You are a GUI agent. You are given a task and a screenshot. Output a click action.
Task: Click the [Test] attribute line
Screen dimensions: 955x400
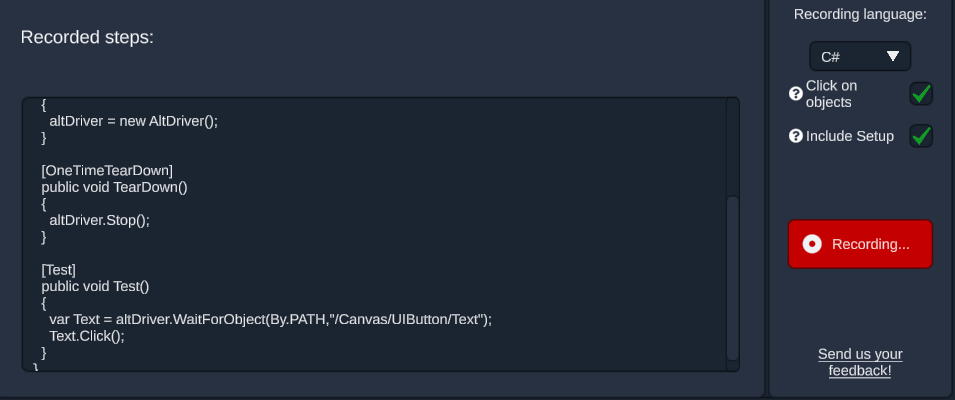click(x=58, y=270)
